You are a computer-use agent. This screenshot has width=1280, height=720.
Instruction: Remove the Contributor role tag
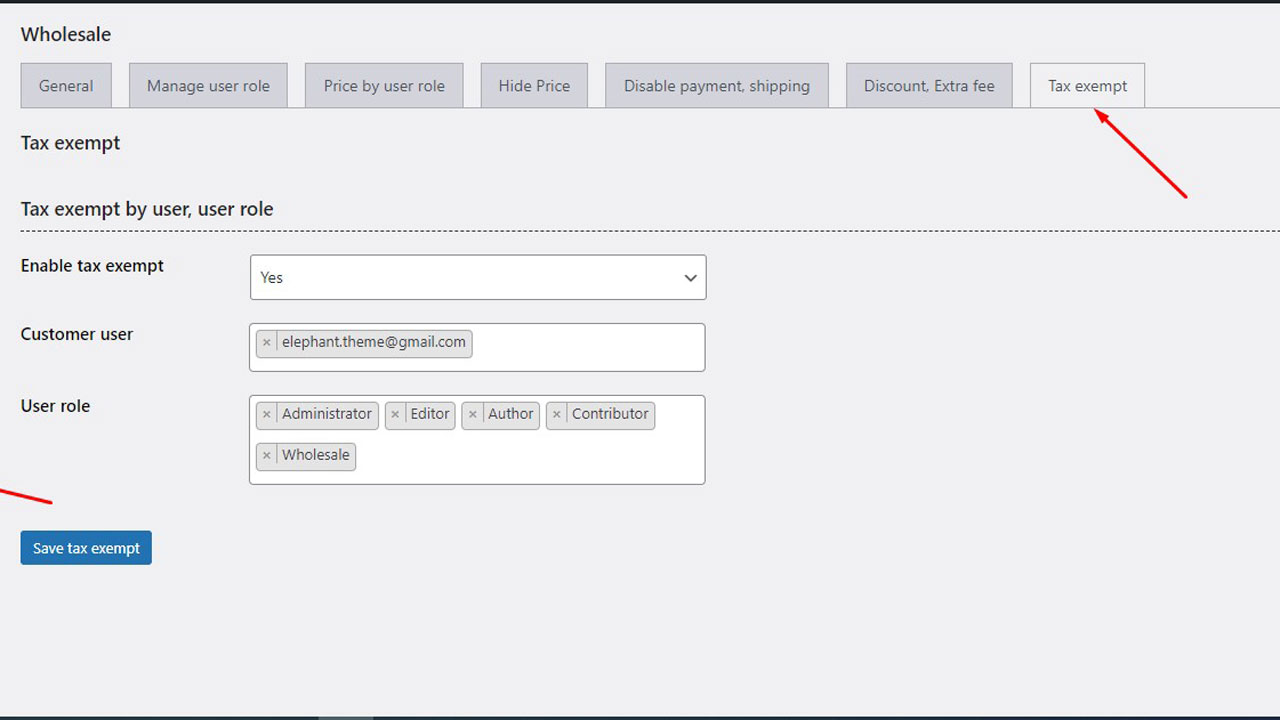[557, 414]
